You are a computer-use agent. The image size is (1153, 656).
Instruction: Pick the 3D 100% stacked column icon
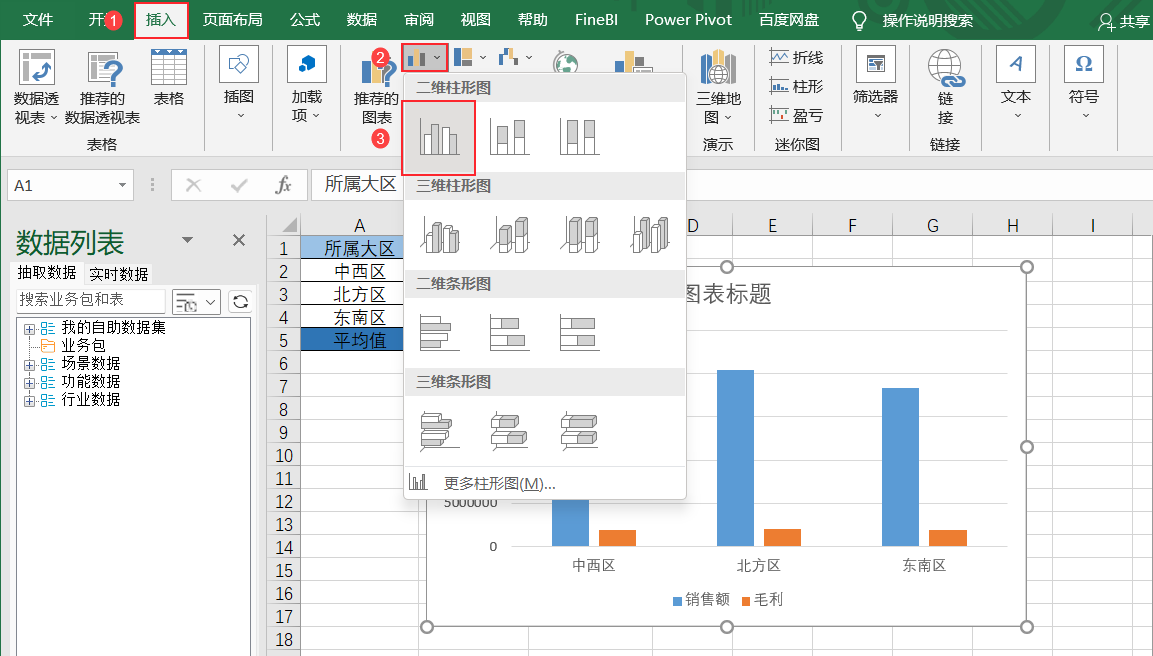point(579,235)
